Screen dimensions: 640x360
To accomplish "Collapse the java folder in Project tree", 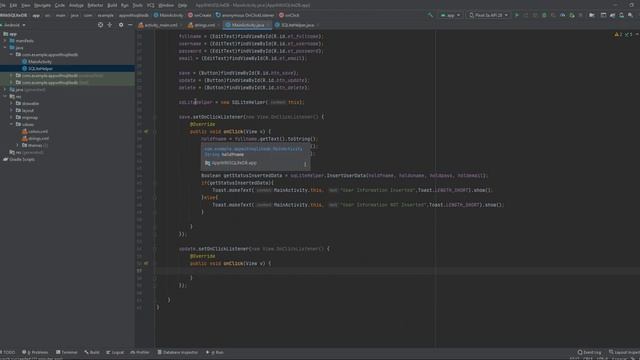I will [x=5, y=48].
